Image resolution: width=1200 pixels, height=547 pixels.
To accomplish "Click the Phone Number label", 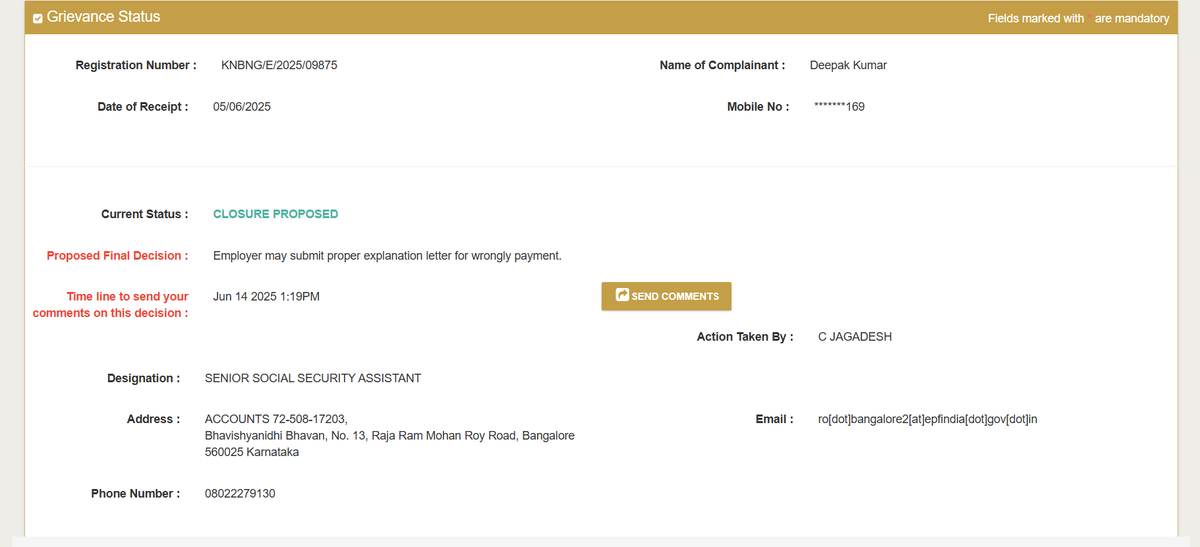I will pyautogui.click(x=136, y=494).
